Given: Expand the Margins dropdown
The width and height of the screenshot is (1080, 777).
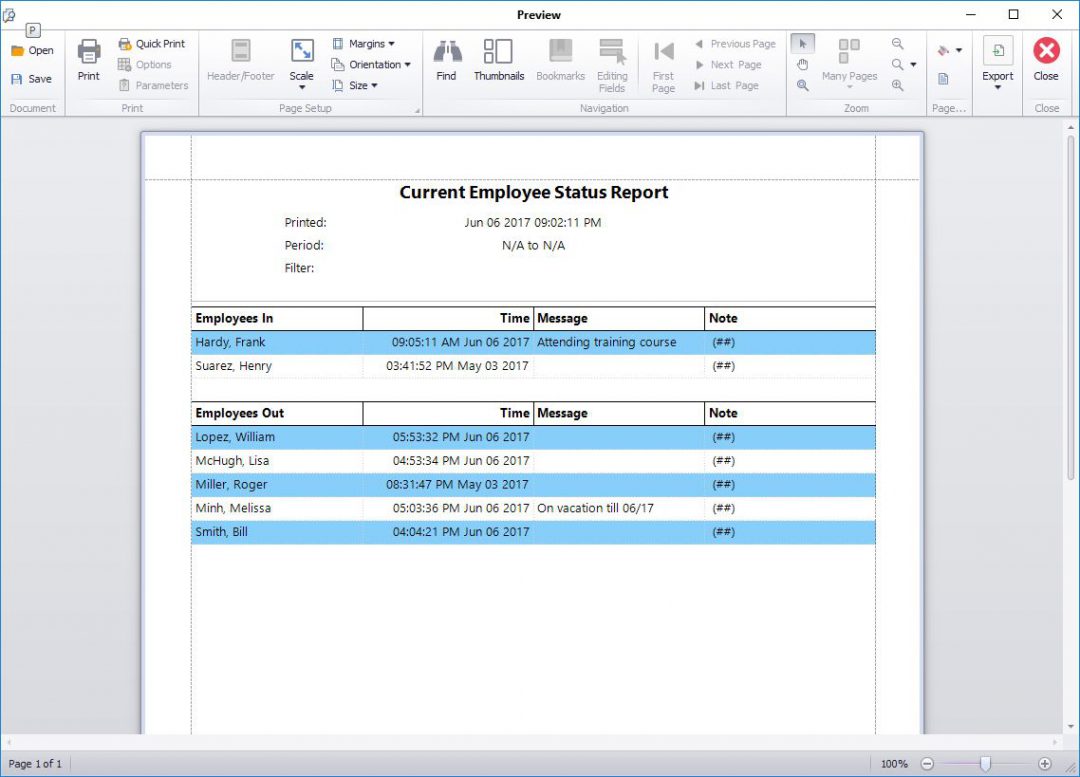Looking at the screenshot, I should [x=368, y=43].
